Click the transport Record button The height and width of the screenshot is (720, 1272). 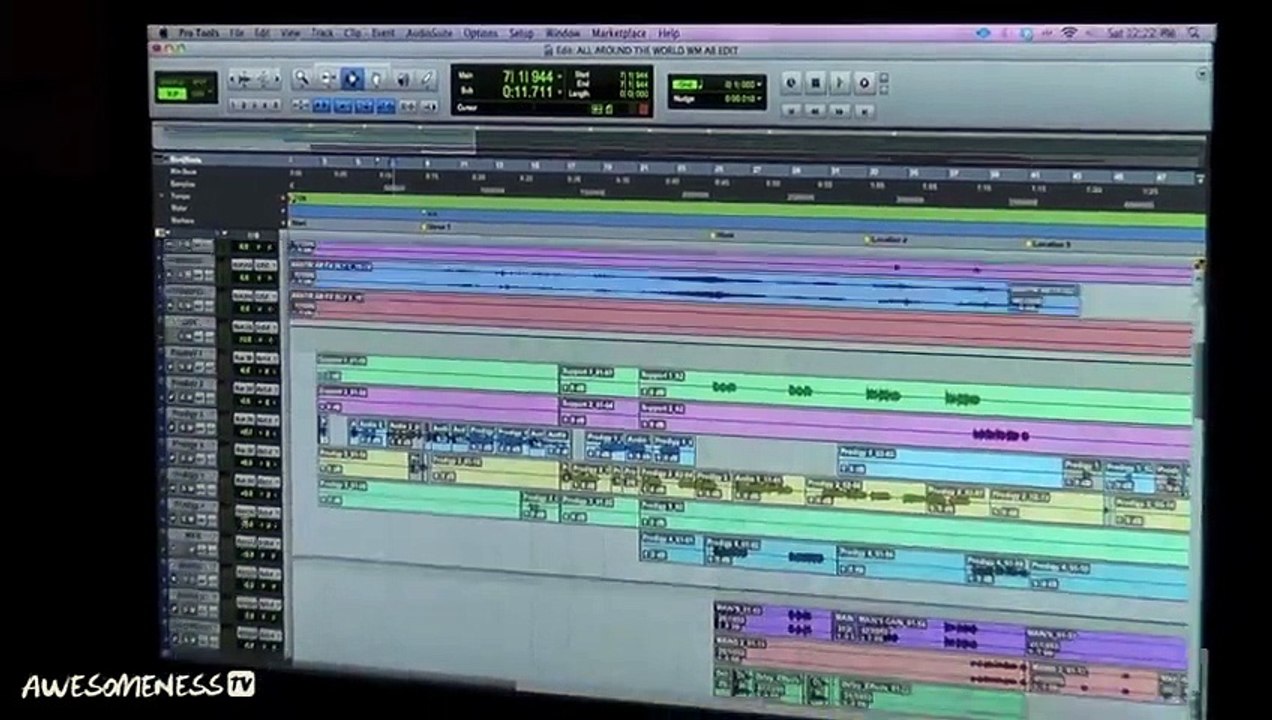tap(865, 84)
